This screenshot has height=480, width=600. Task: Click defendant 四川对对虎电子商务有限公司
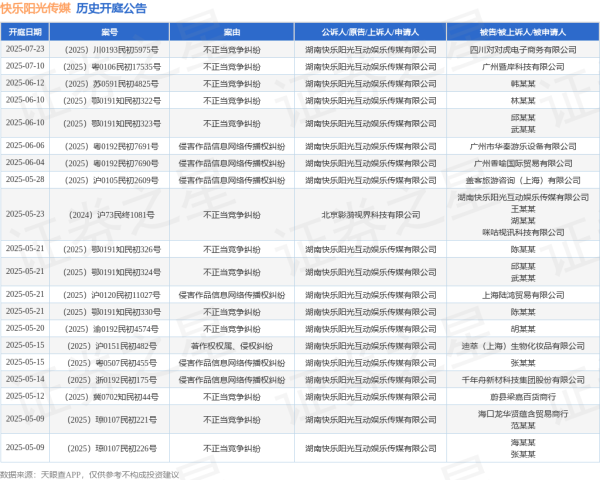[523, 50]
